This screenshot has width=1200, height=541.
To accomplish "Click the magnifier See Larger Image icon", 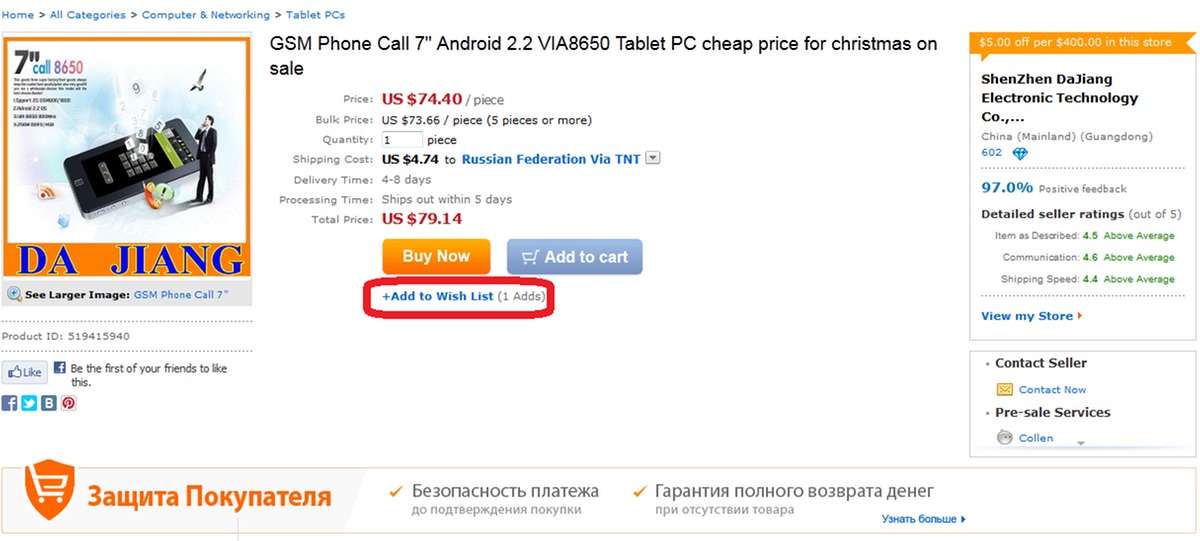I will coord(15,295).
